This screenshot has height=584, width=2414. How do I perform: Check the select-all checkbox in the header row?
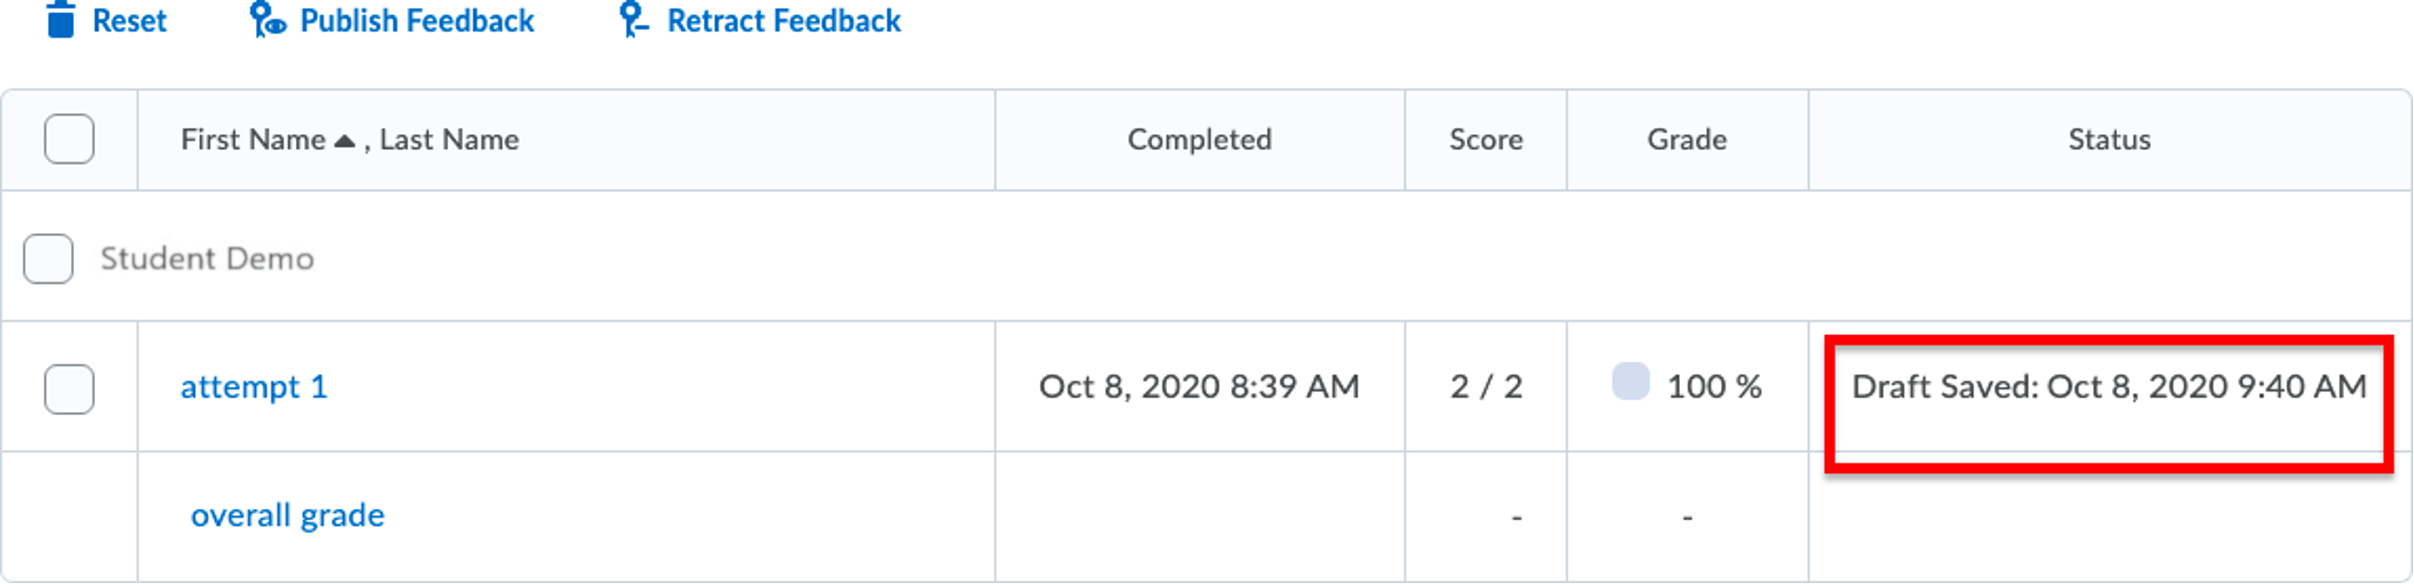[68, 140]
